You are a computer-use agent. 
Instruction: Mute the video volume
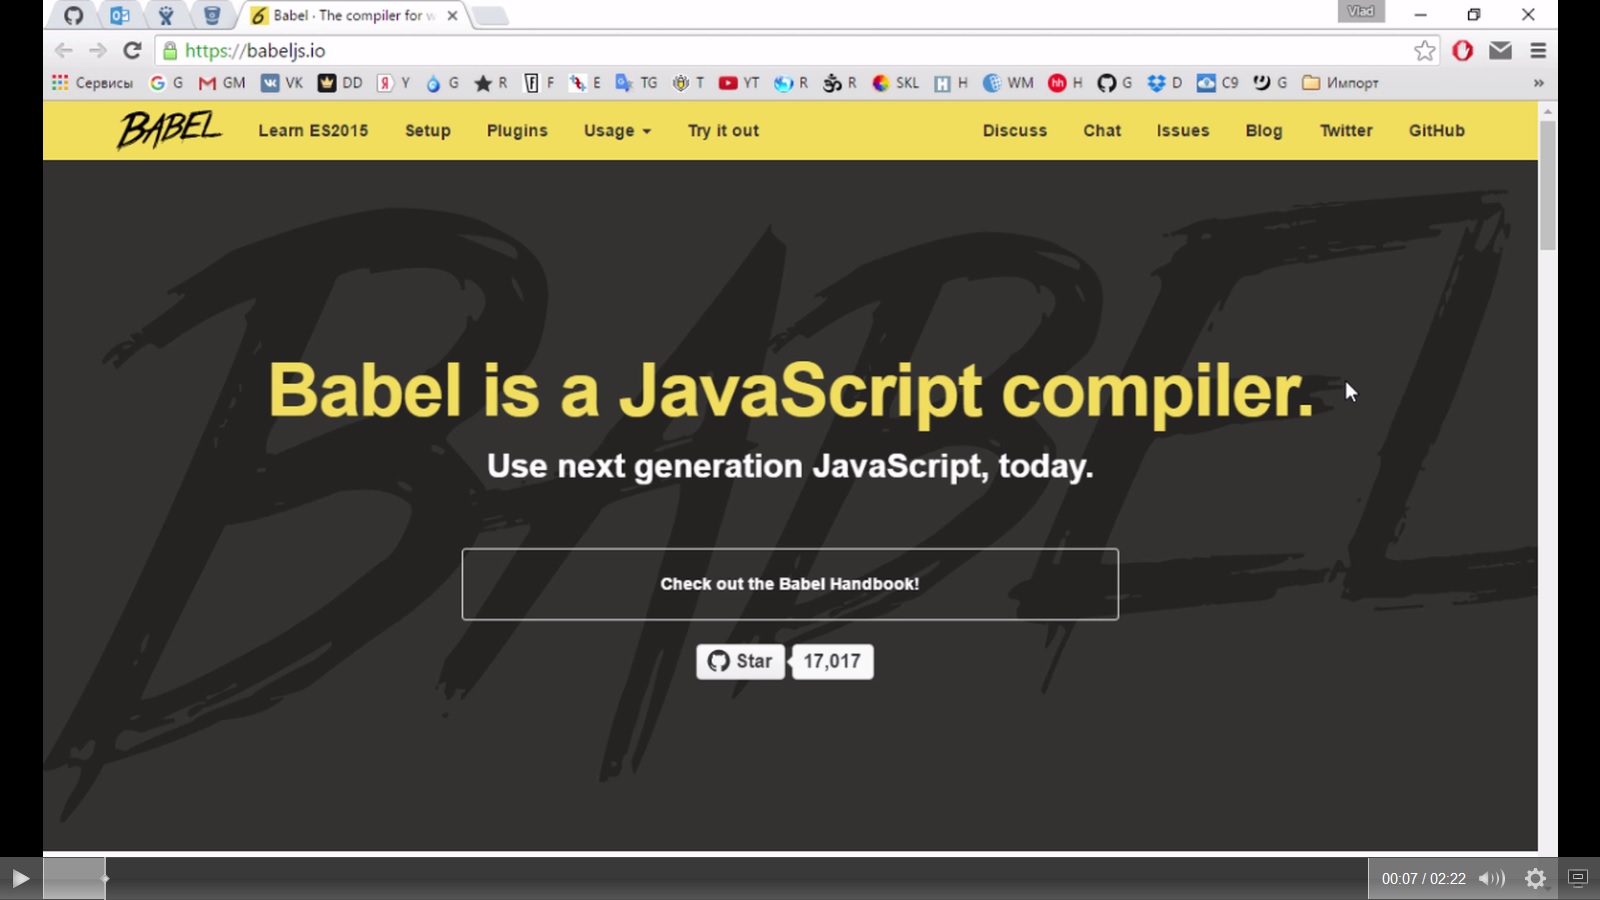pyautogui.click(x=1491, y=878)
